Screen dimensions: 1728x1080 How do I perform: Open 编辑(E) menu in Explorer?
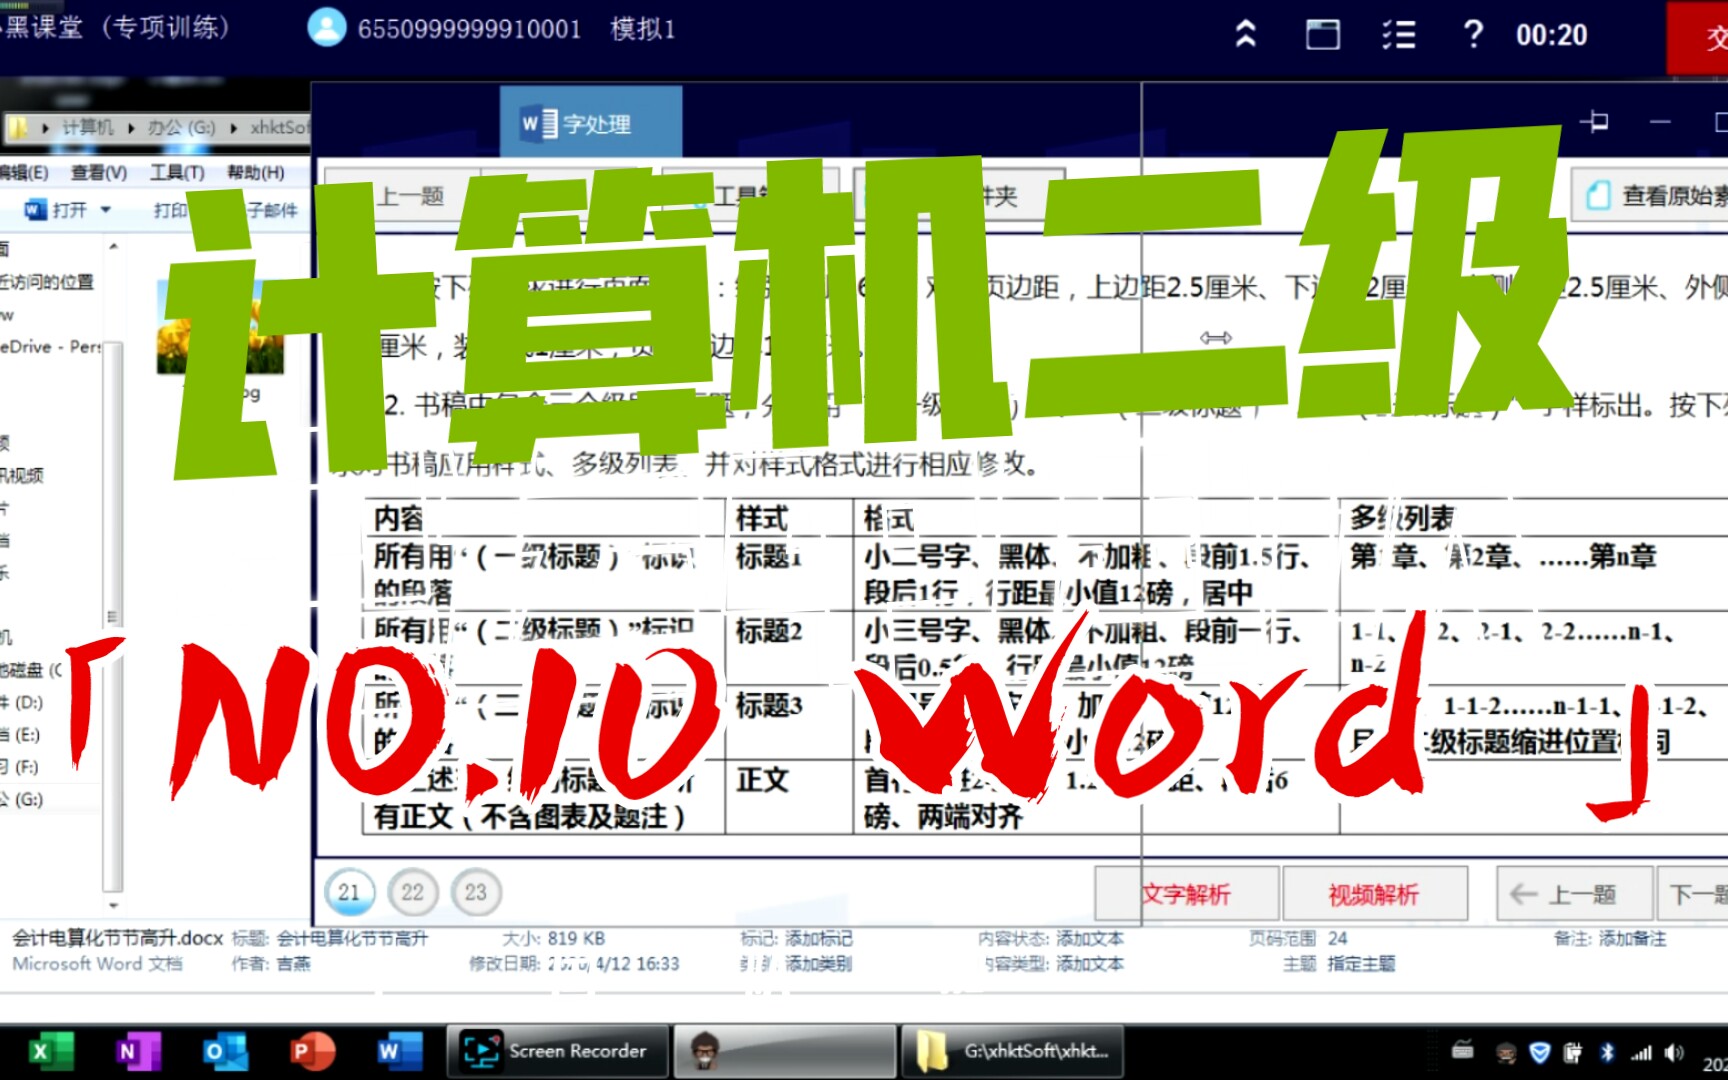pyautogui.click(x=23, y=172)
